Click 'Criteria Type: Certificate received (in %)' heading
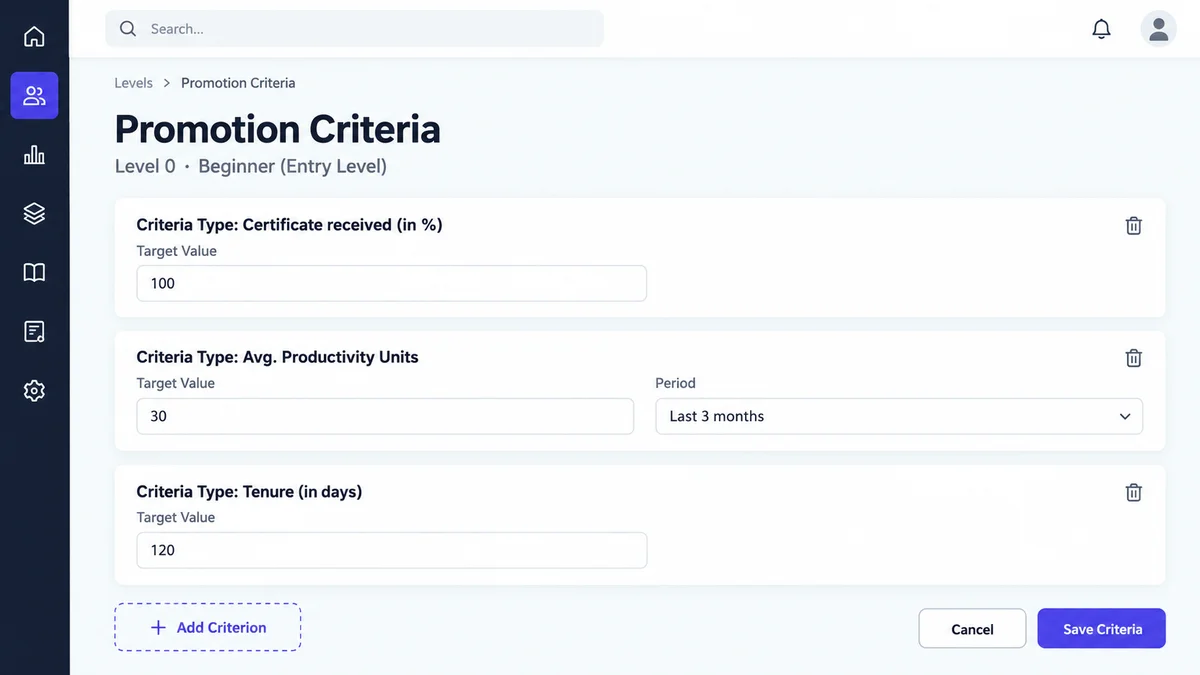1200x675 pixels. (290, 225)
